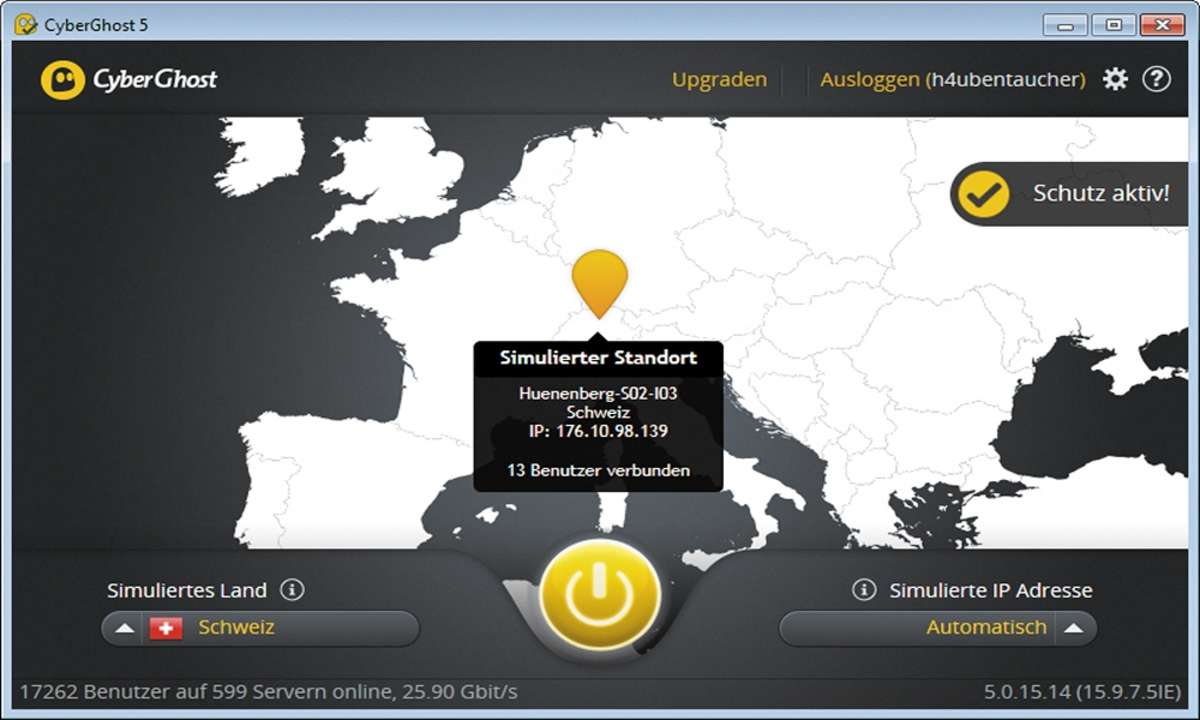Viewport: 1200px width, 720px height.
Task: Maximize the CyberGhost 5 window
Action: (x=1113, y=24)
